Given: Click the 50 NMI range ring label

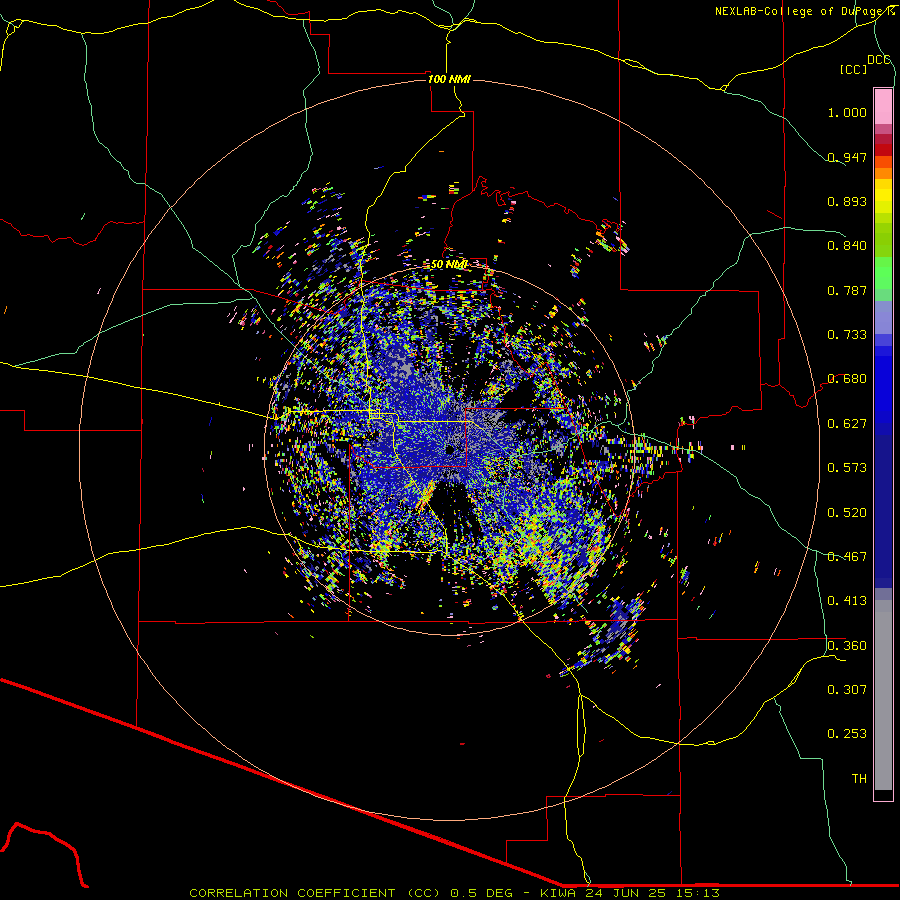Looking at the screenshot, I should coord(449,264).
